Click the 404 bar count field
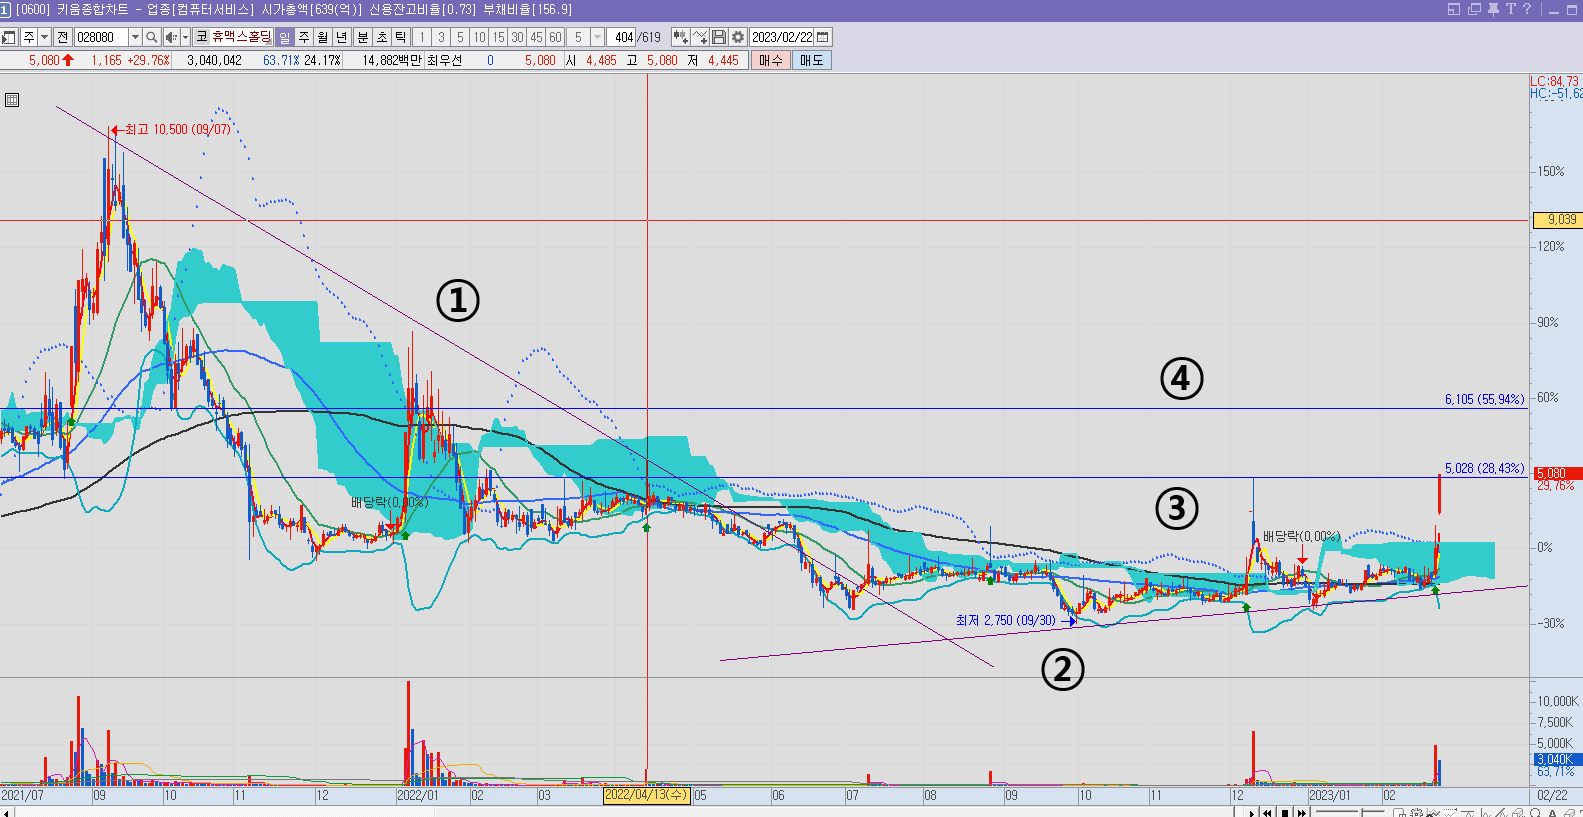This screenshot has height=817, width=1583. tap(621, 37)
